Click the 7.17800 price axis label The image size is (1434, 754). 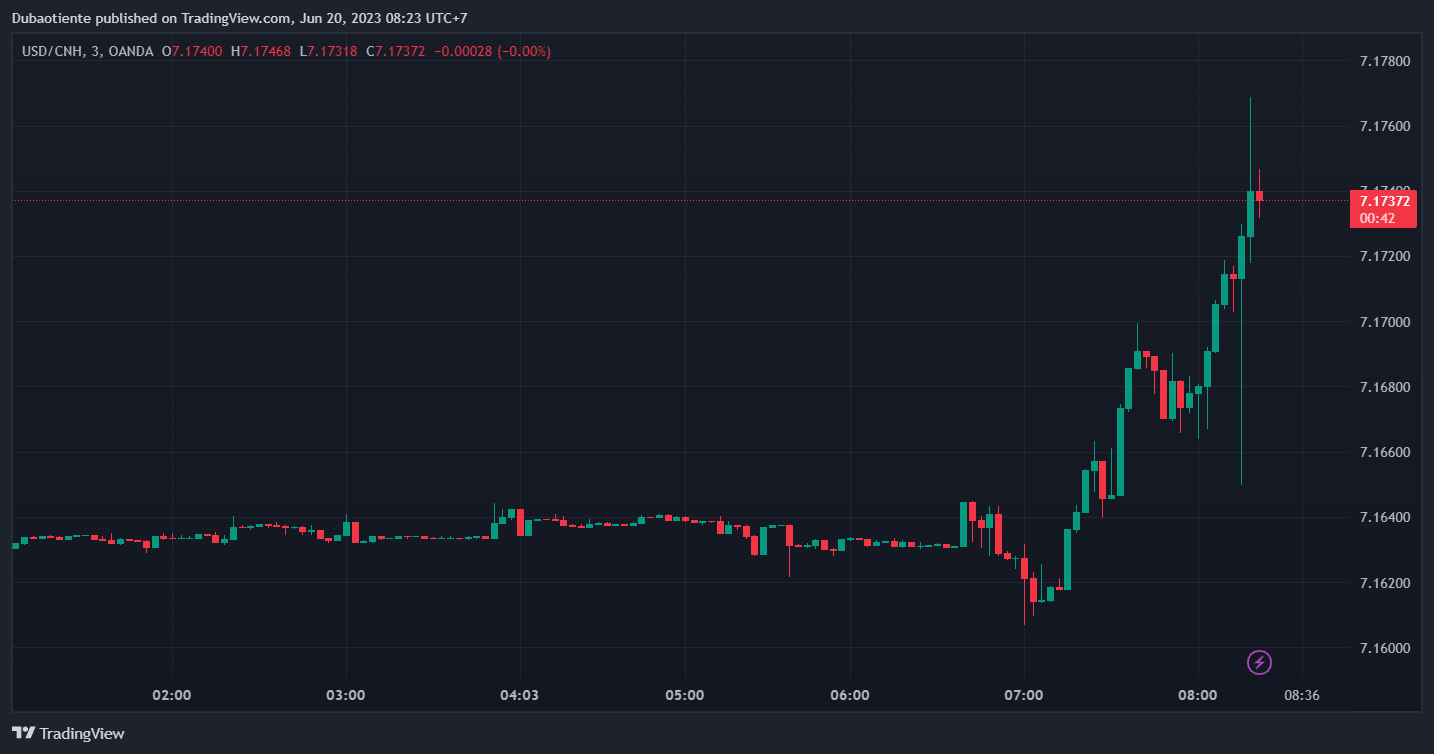[x=1384, y=62]
